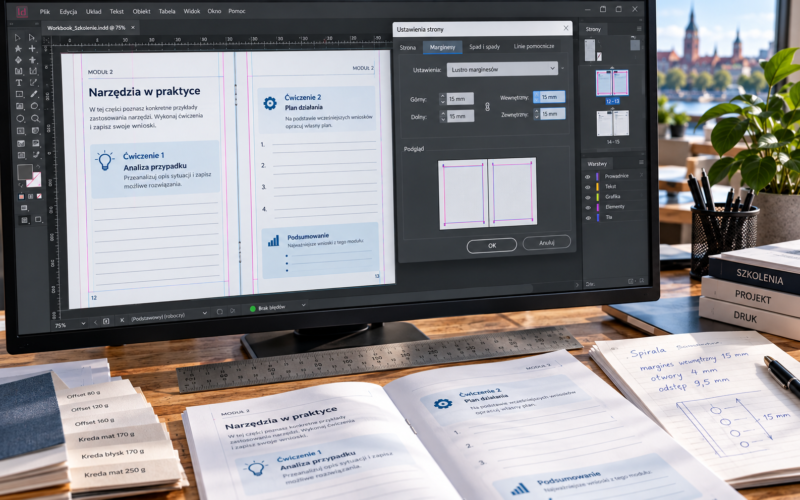Click the dark gray fill color swatch

pos(24,172)
